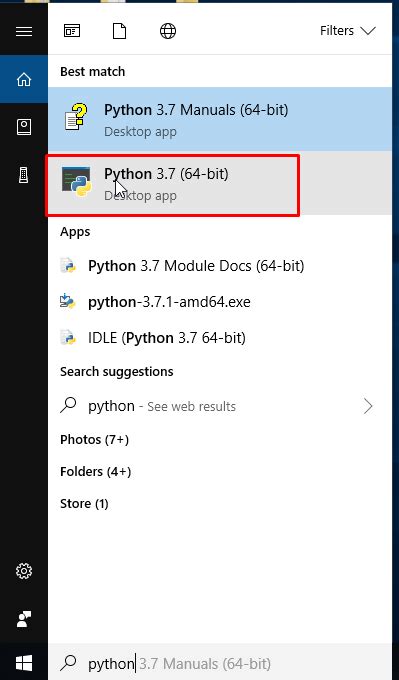Viewport: 399px width, 680px height.
Task: Show Store (1) results
Action: [x=84, y=503]
